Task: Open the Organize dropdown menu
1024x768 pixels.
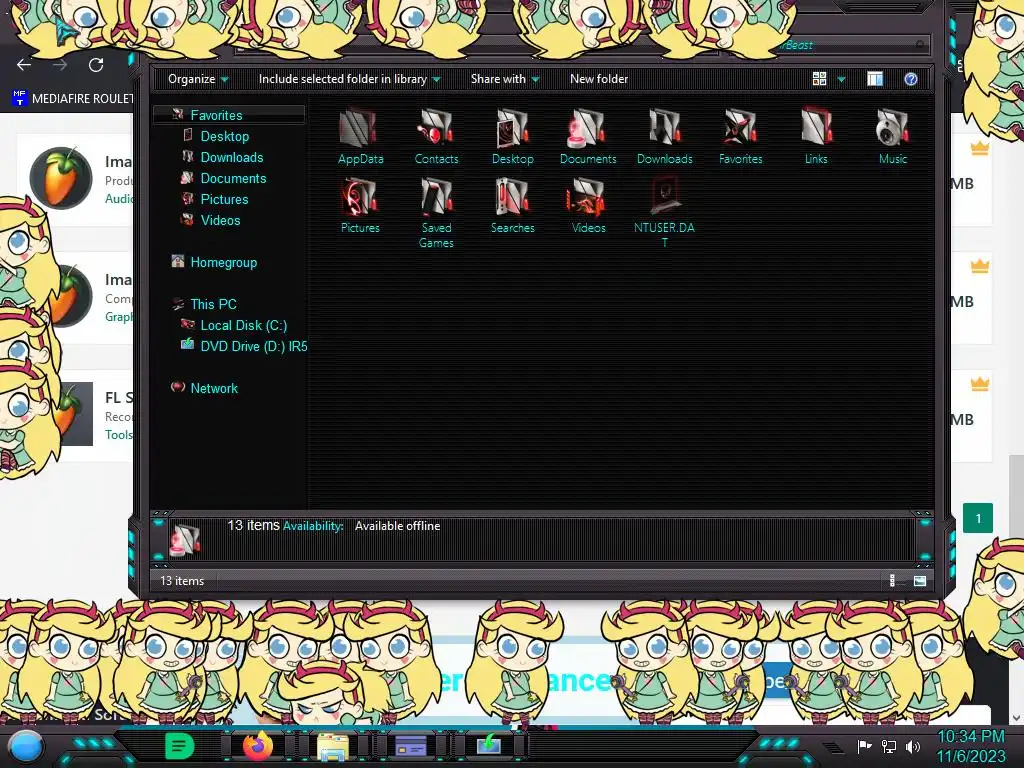Action: (198, 79)
